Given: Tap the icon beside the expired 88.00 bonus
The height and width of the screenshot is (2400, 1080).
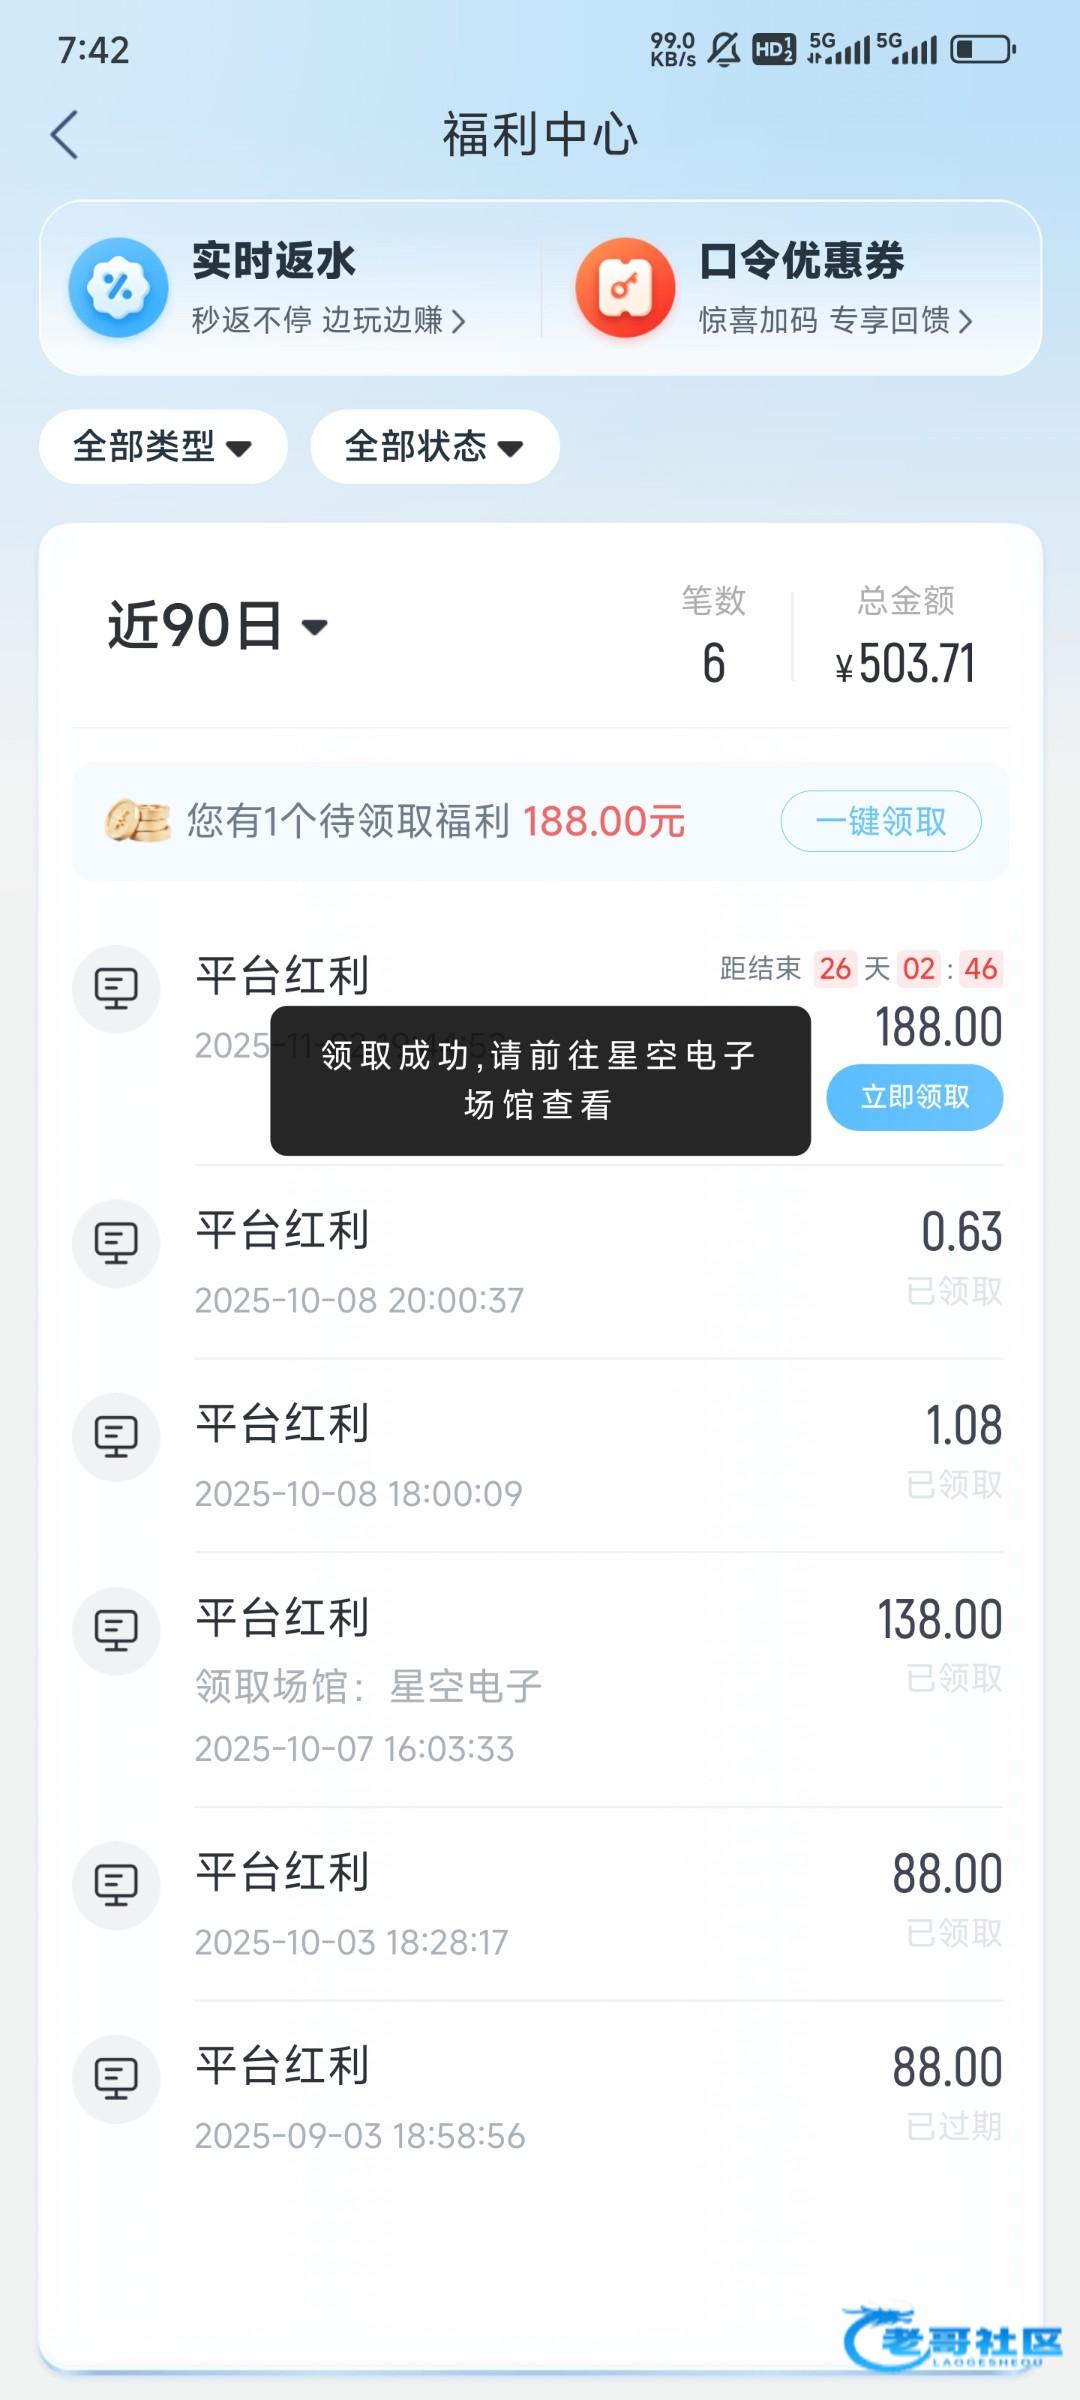Looking at the screenshot, I should (x=116, y=2079).
